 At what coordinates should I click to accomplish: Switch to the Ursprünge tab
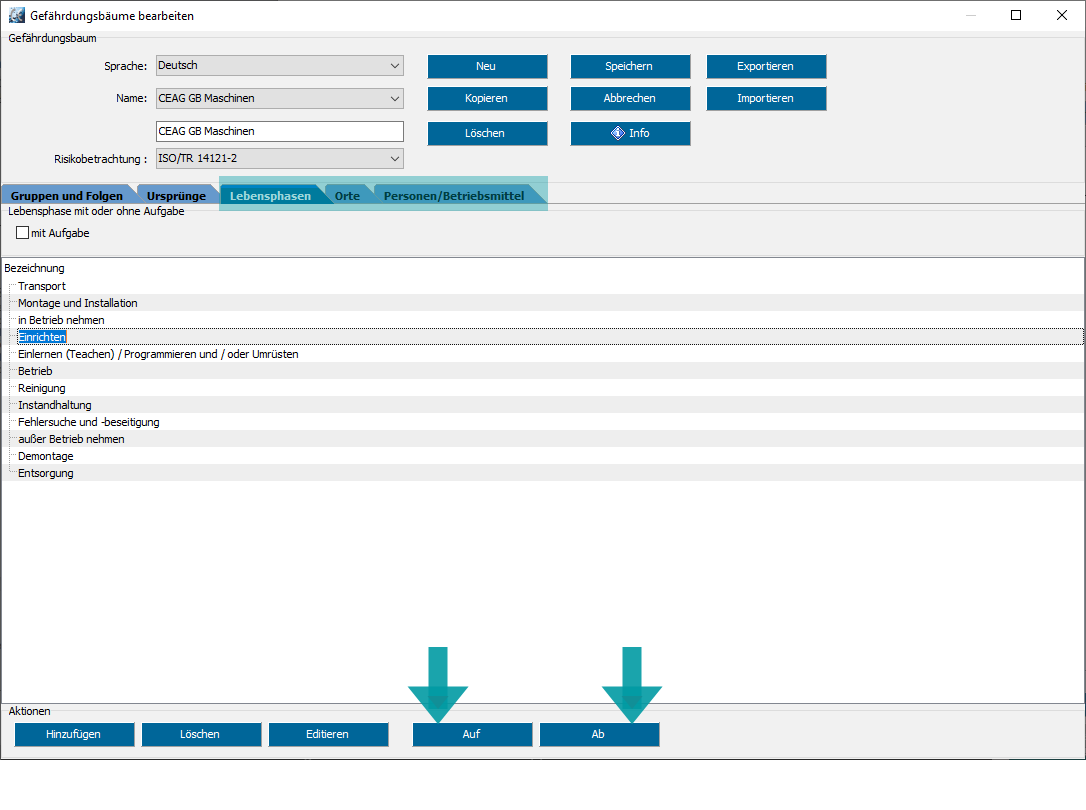pos(176,196)
